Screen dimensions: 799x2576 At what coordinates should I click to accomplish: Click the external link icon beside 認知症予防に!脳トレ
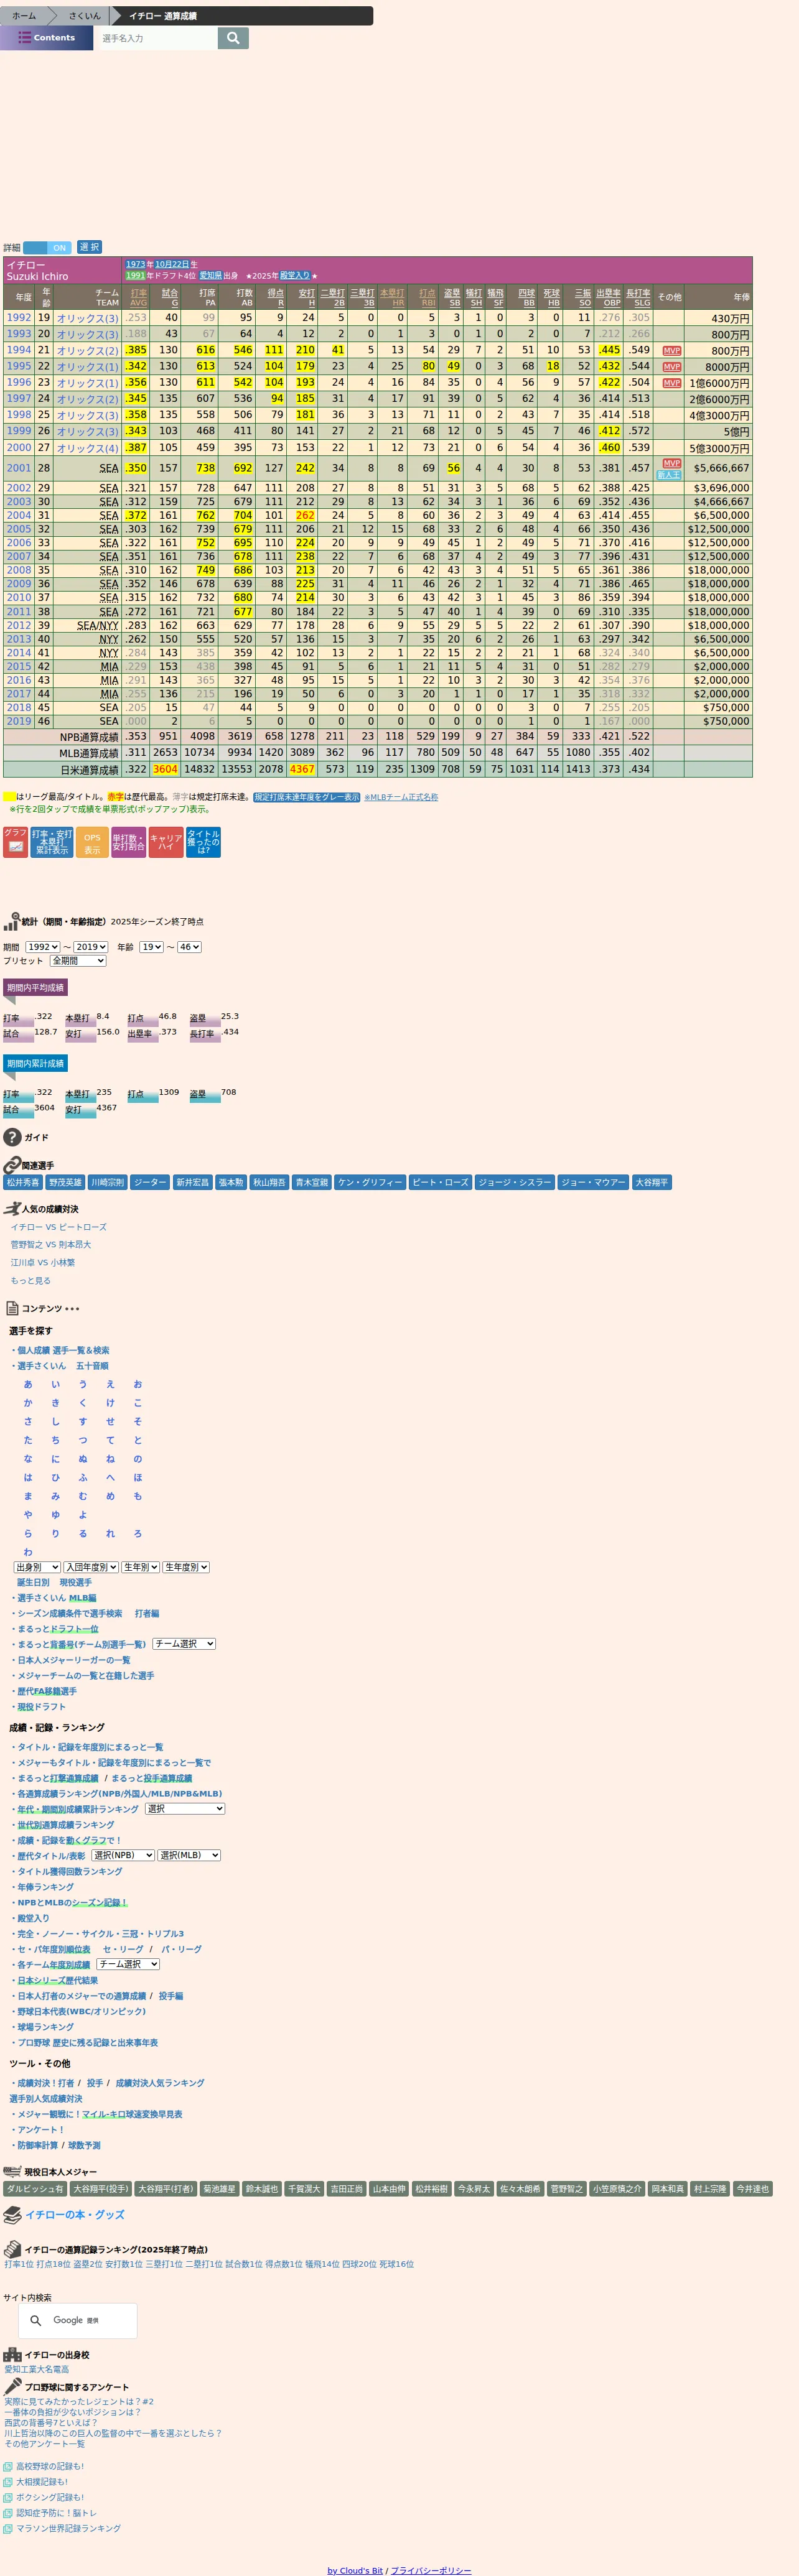(x=8, y=2513)
